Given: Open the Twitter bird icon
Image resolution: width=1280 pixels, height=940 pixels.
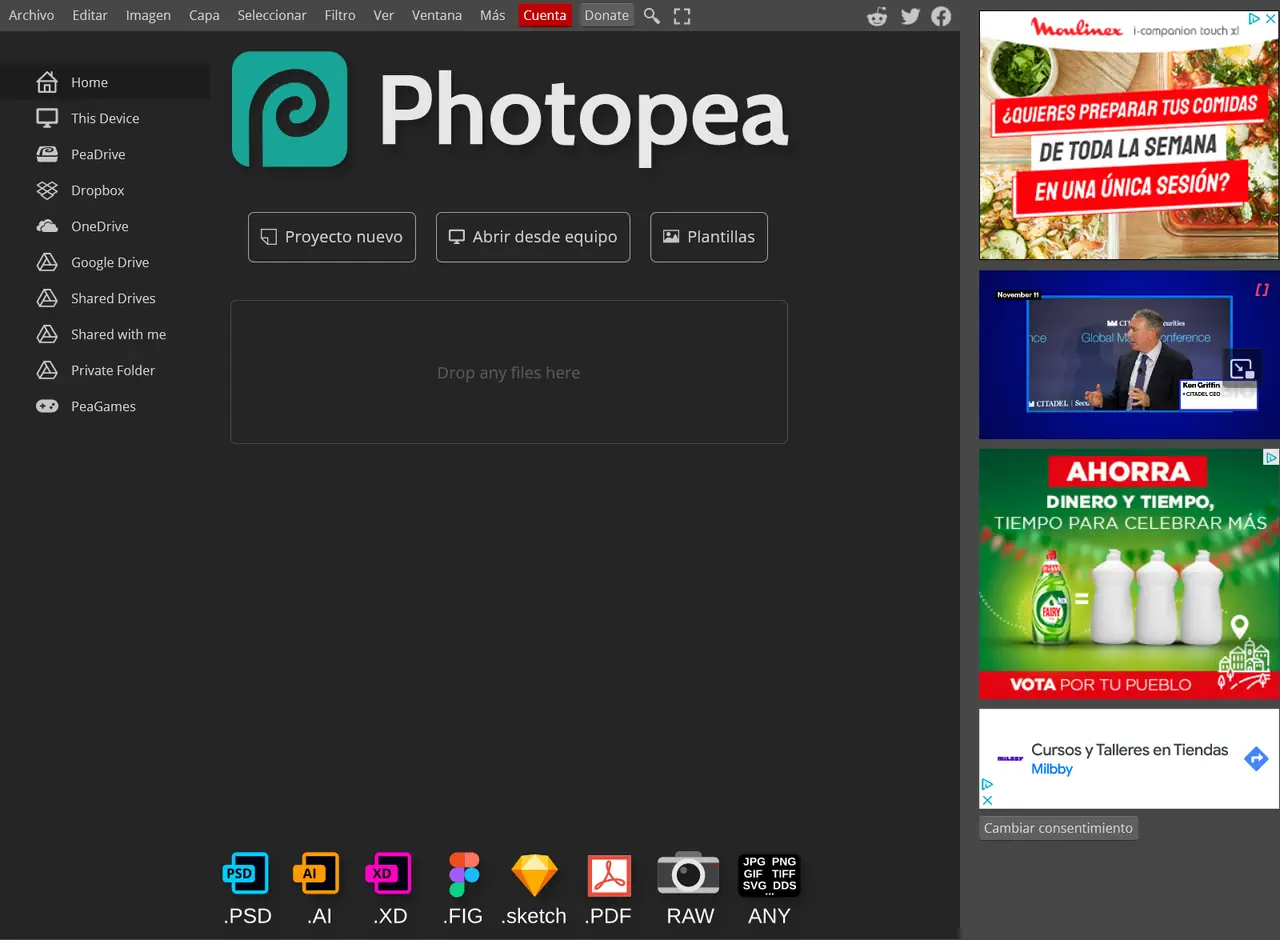Looking at the screenshot, I should coord(910,16).
